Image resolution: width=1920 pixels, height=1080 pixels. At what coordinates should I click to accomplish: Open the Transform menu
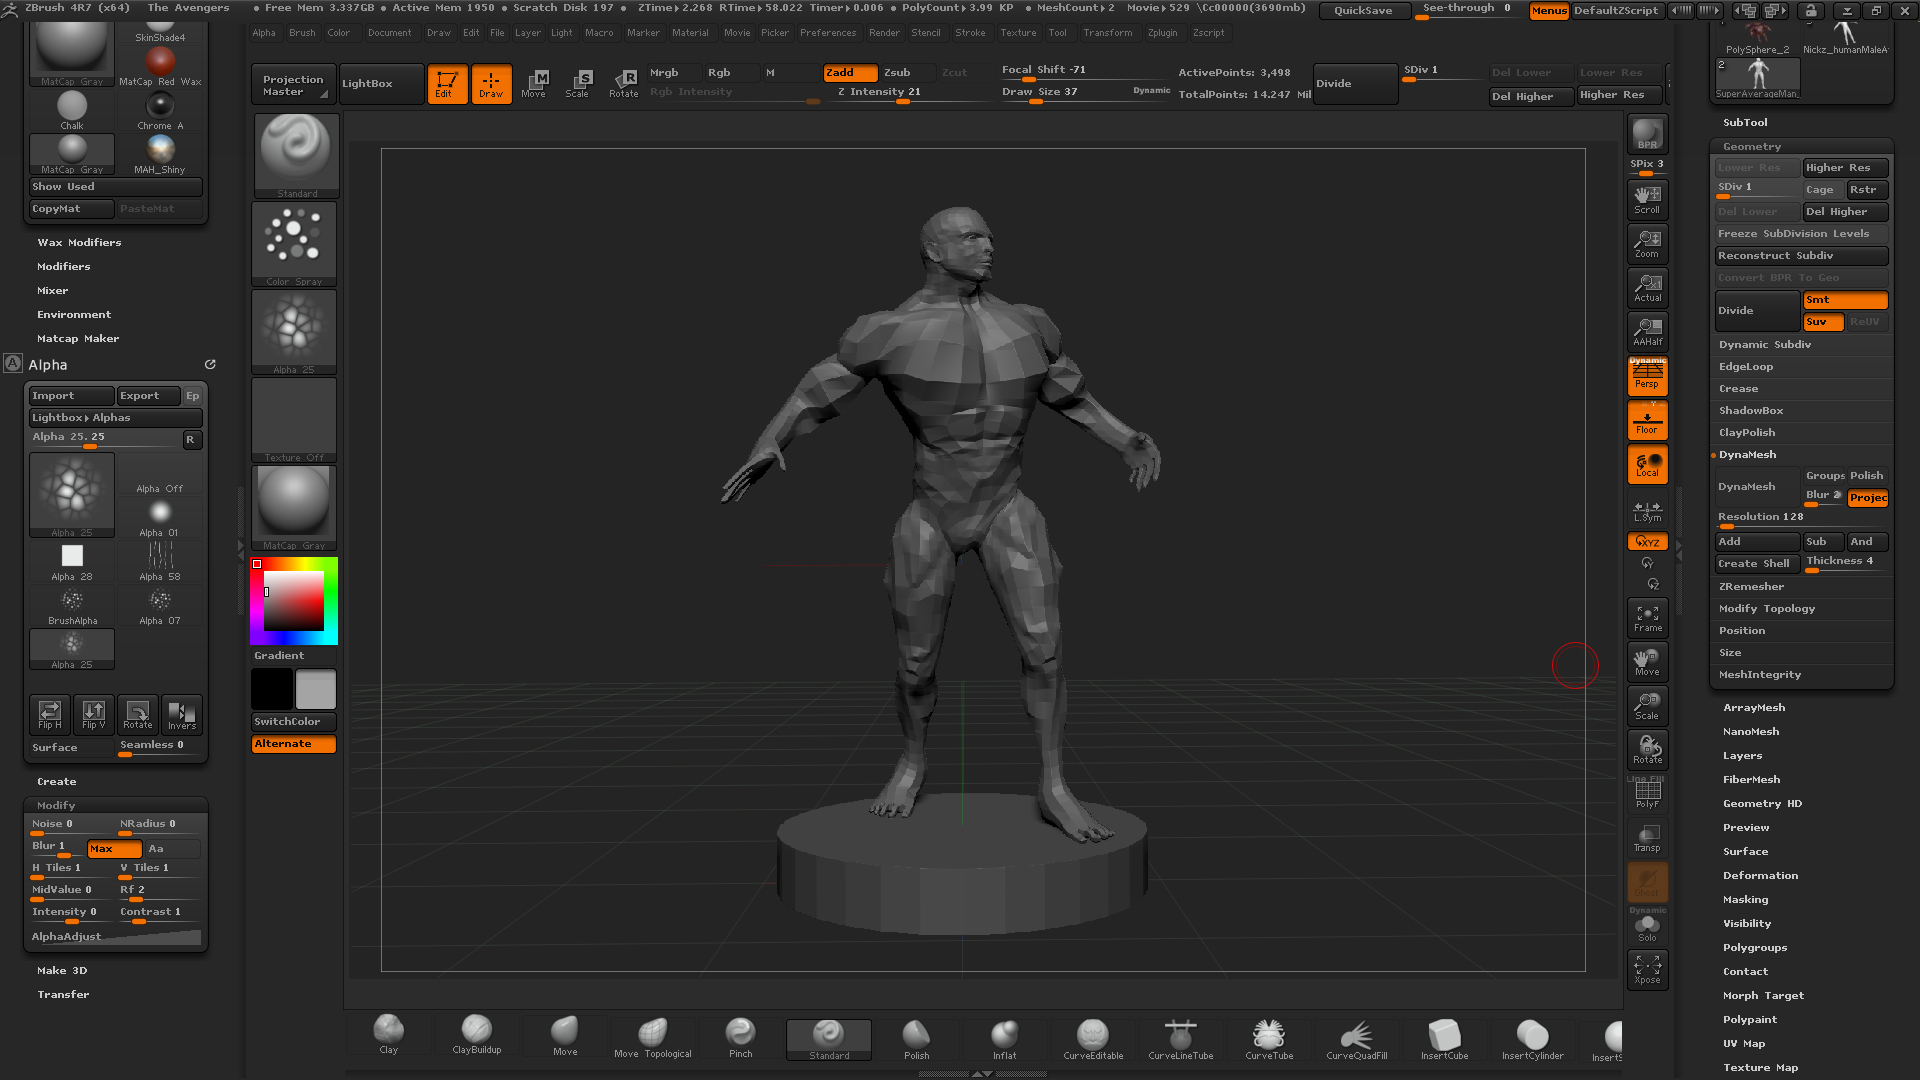[1108, 33]
